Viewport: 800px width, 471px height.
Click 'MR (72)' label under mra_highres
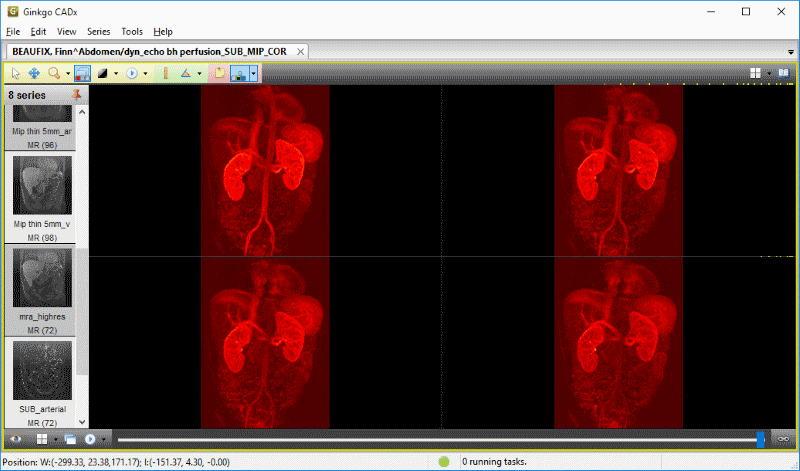coord(42,330)
